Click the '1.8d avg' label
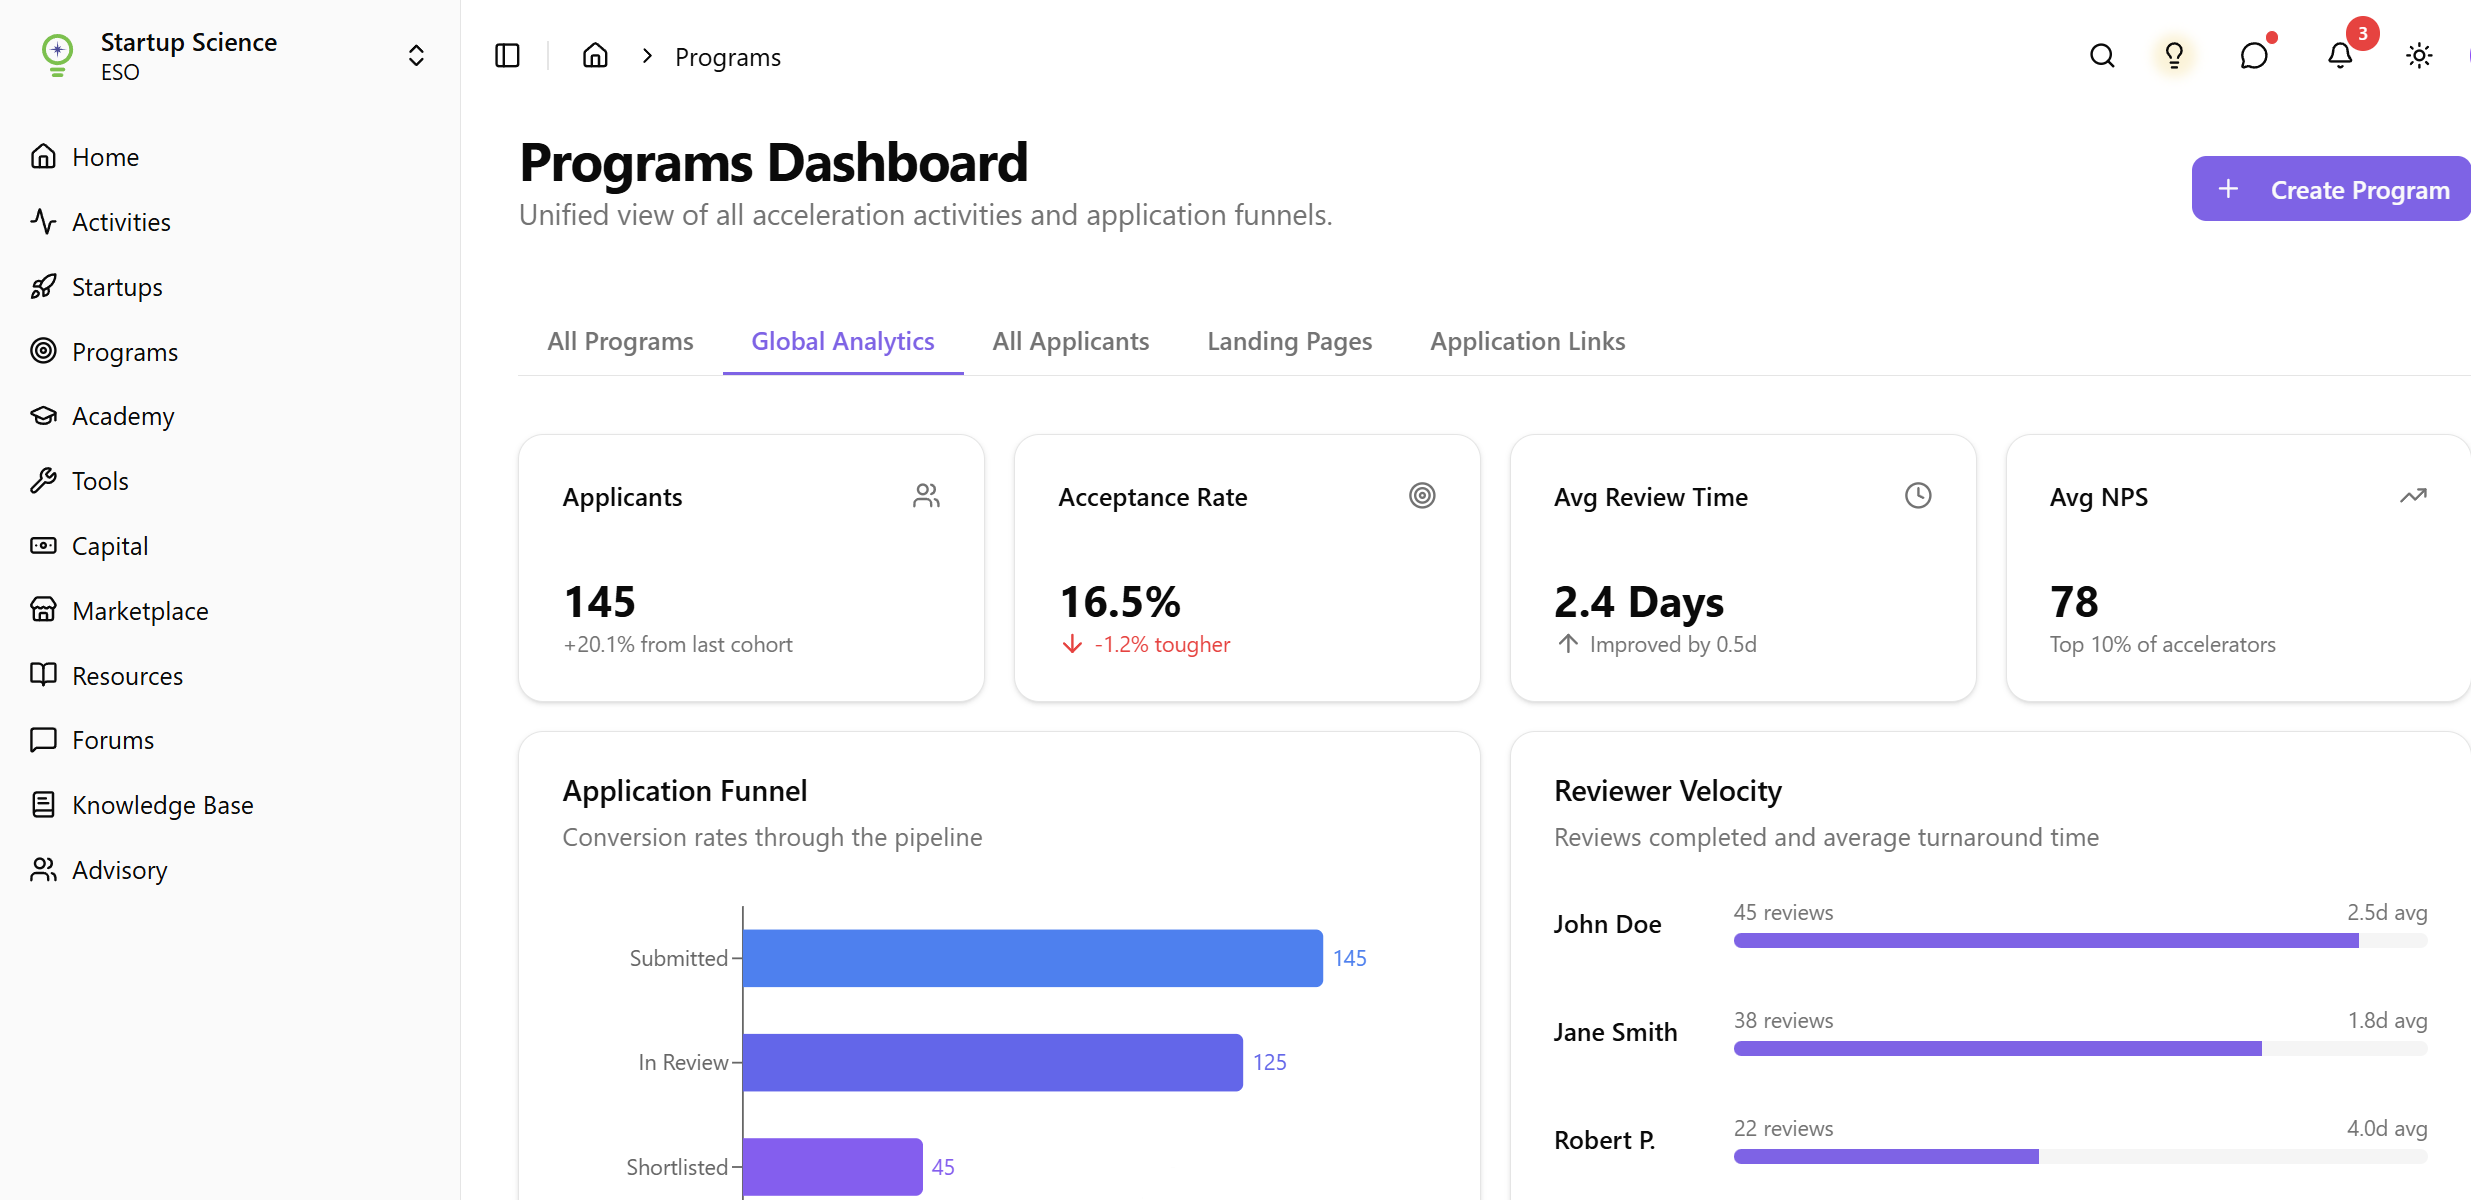Screen dimensions: 2471x1200 (2387, 1020)
